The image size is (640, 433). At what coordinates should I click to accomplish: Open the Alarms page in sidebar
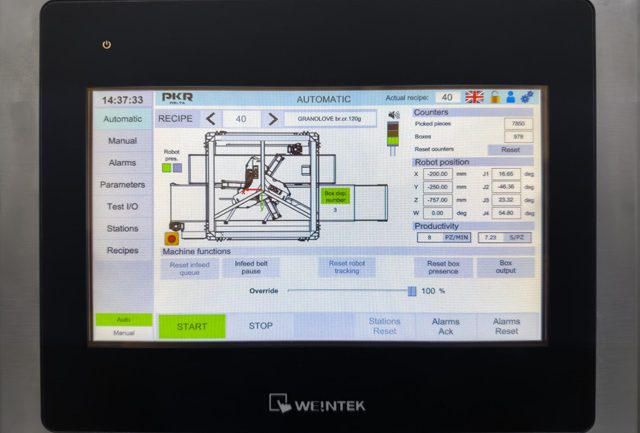(122, 162)
